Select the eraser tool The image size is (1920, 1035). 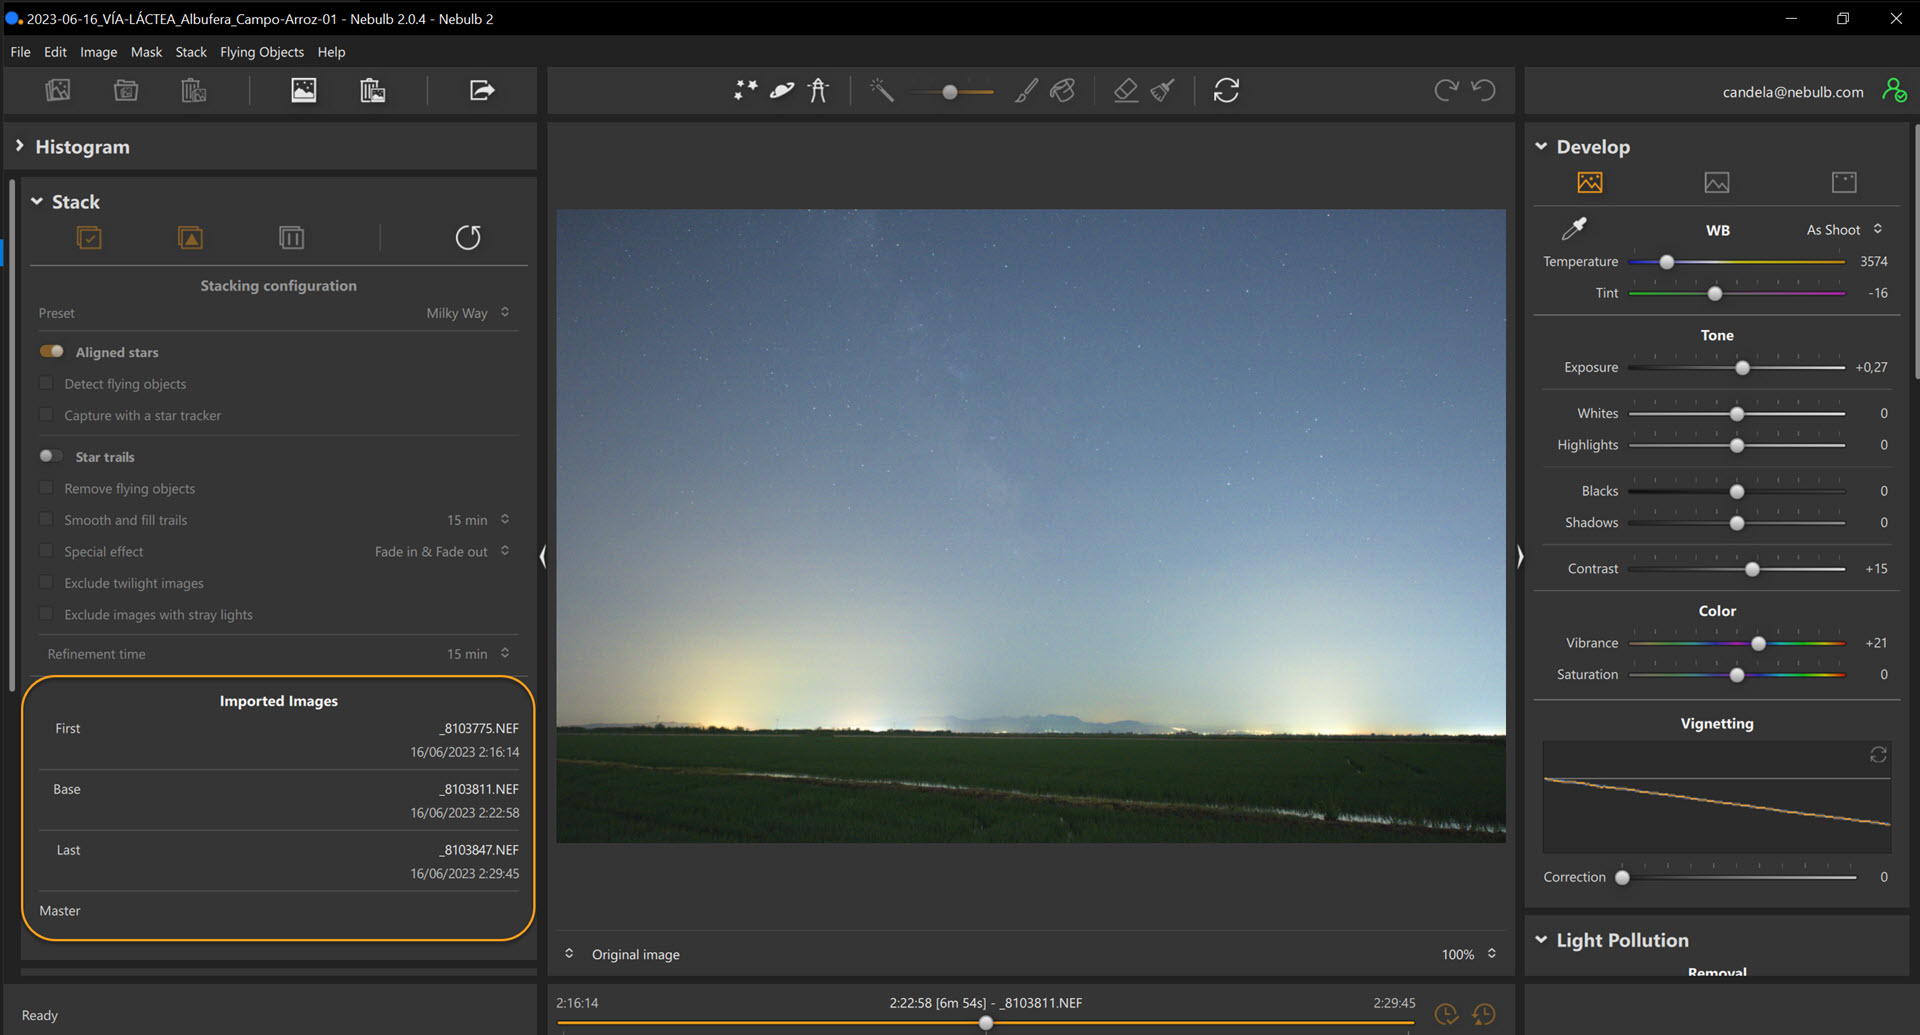point(1126,91)
